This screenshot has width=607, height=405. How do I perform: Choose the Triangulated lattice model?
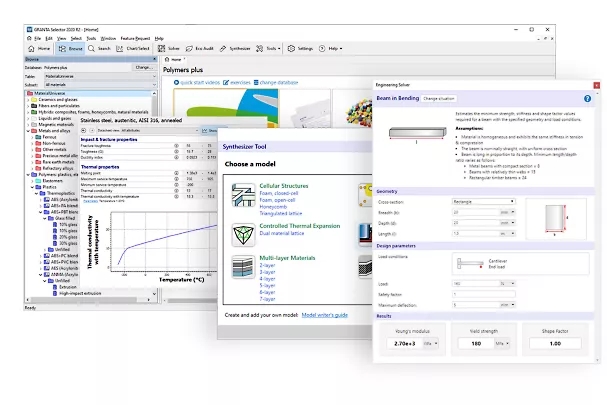tap(281, 213)
